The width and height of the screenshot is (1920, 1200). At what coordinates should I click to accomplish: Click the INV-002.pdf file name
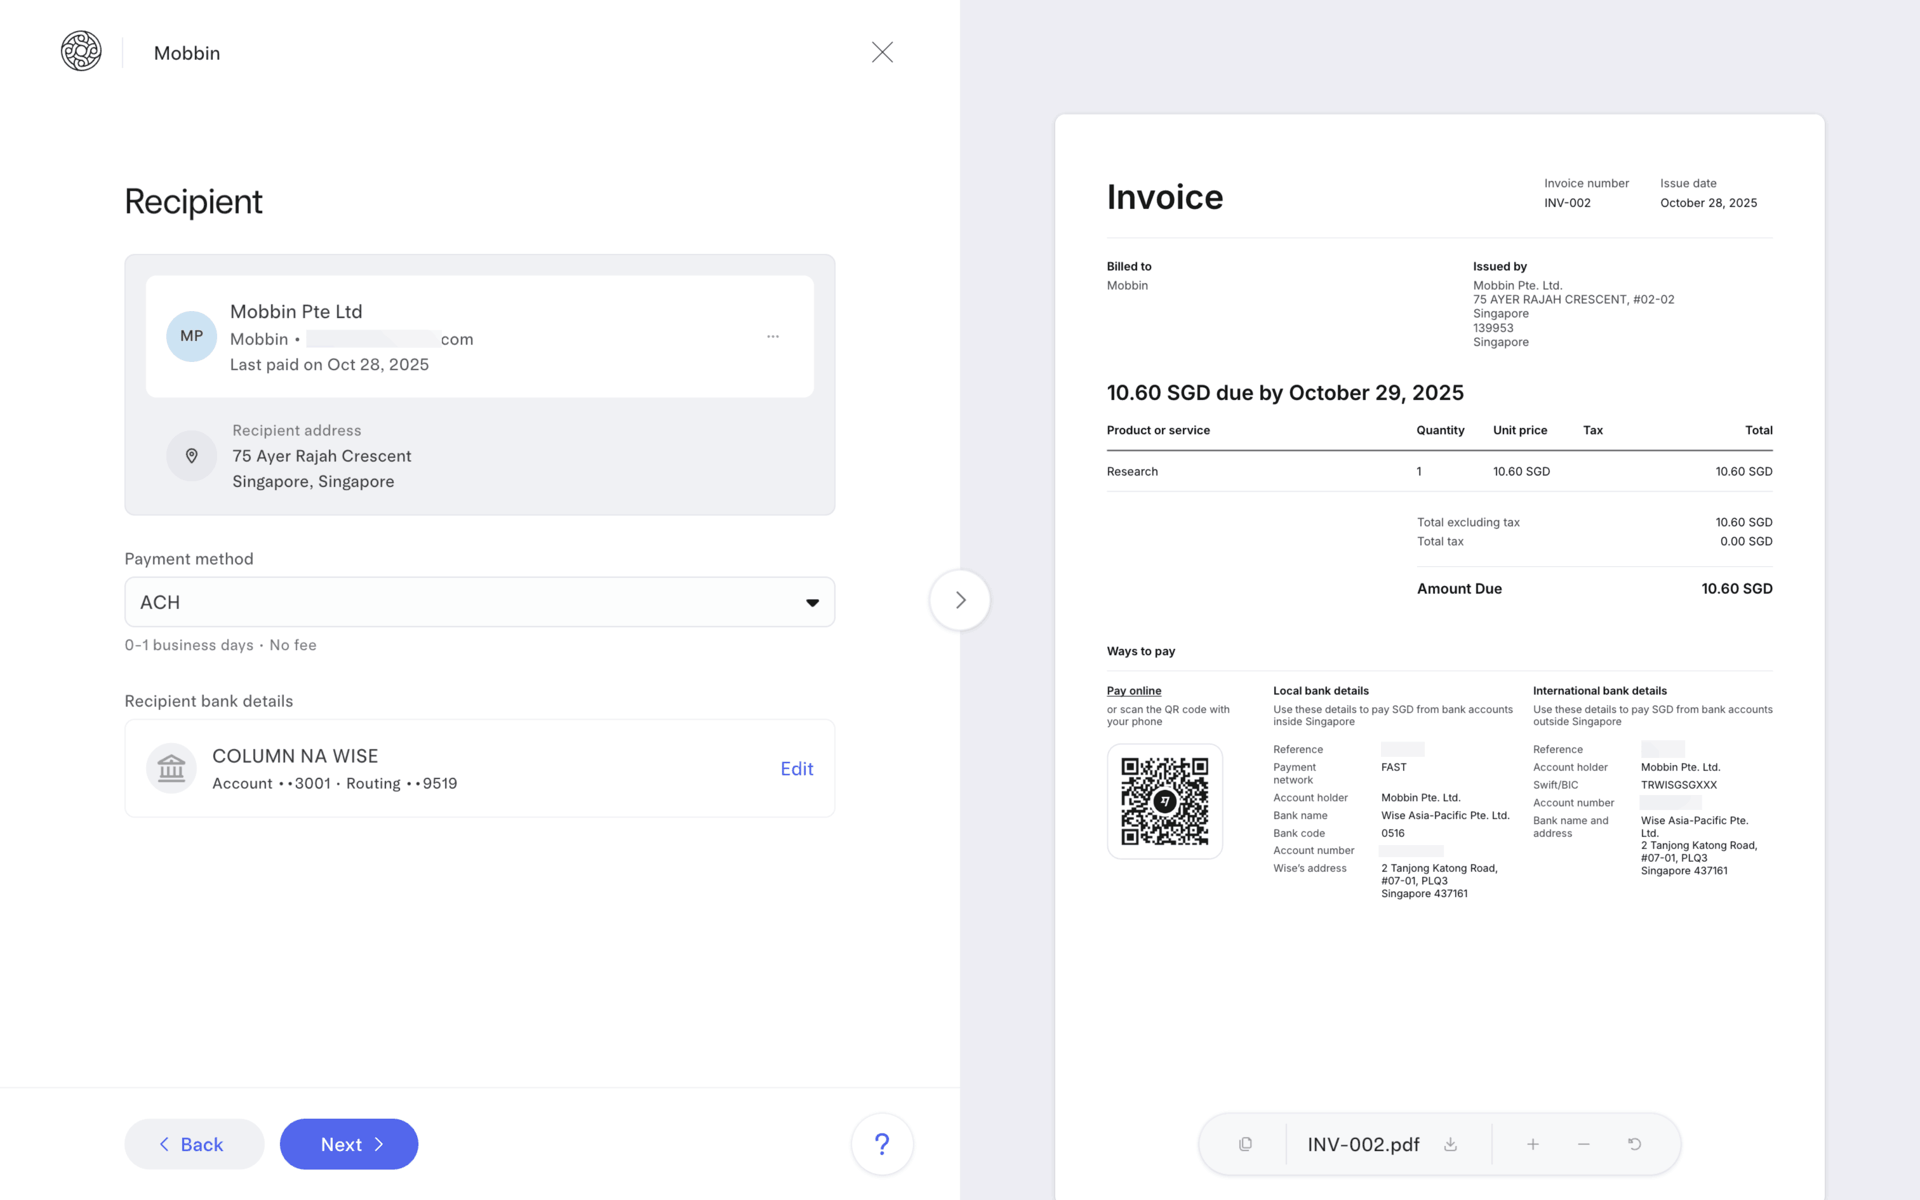click(x=1363, y=1144)
